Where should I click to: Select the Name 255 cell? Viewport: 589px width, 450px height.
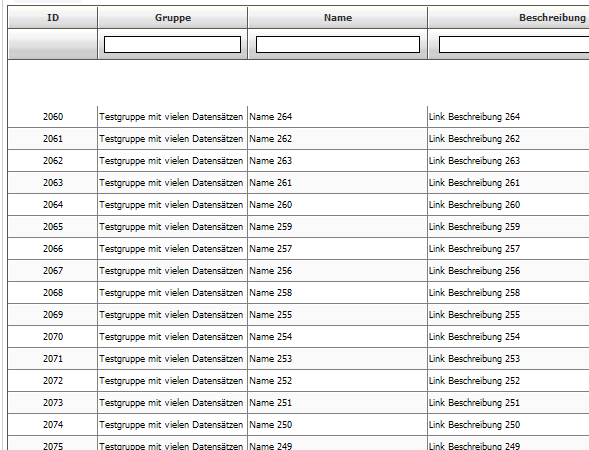337,315
